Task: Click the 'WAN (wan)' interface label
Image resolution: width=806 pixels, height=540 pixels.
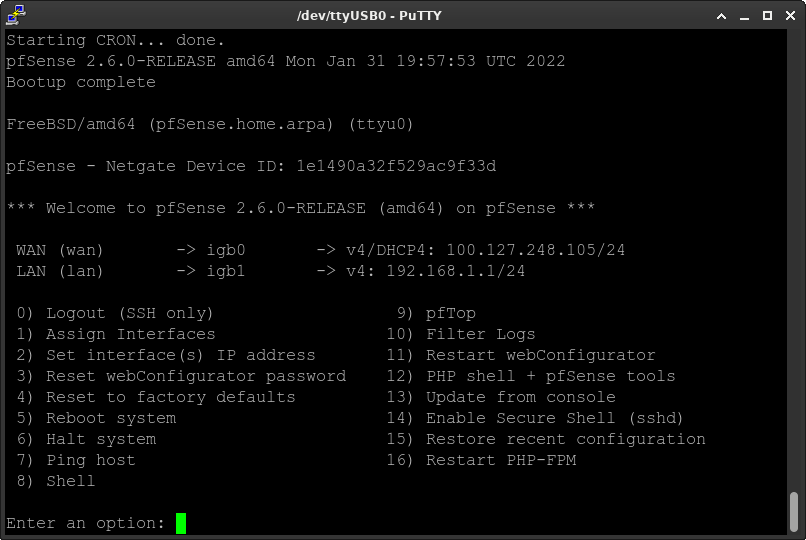Action: pyautogui.click(x=60, y=250)
